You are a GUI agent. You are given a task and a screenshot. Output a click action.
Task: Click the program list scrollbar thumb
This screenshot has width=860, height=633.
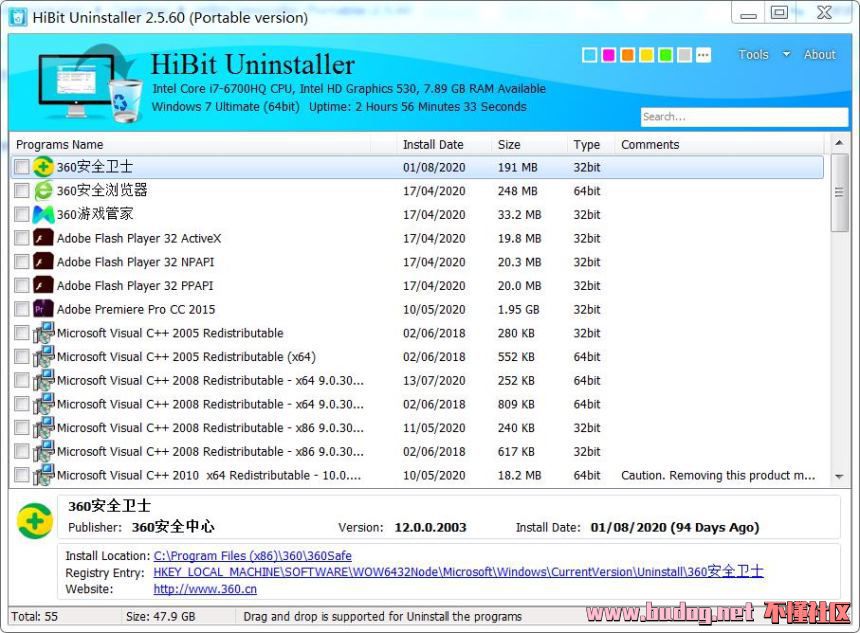839,192
